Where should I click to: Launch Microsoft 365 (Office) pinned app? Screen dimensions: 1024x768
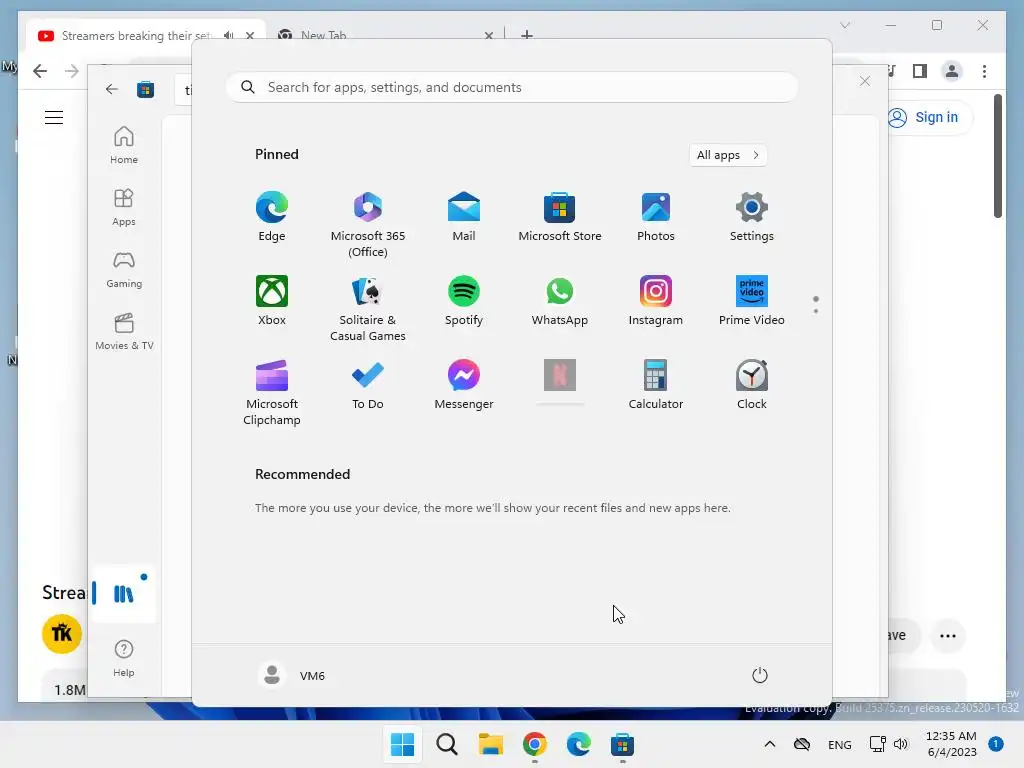click(368, 224)
